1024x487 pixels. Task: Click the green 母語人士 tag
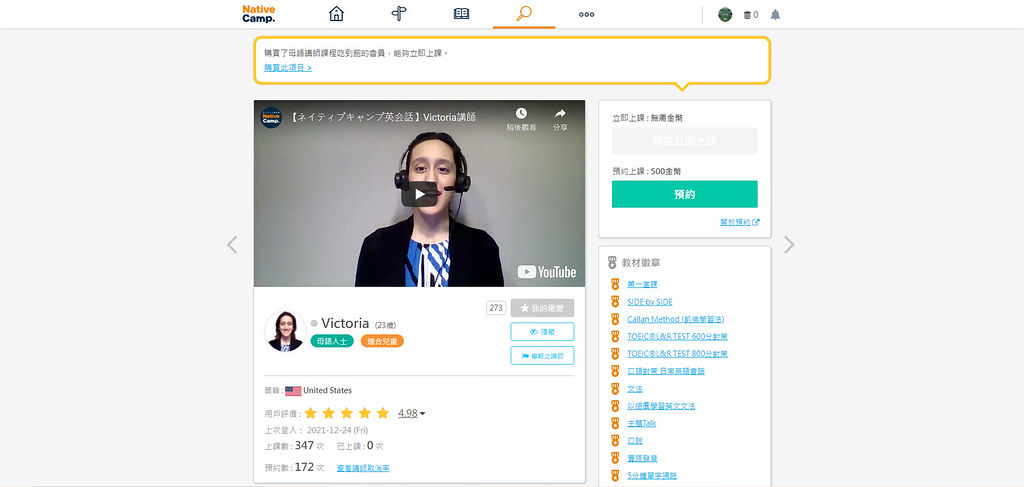(332, 341)
